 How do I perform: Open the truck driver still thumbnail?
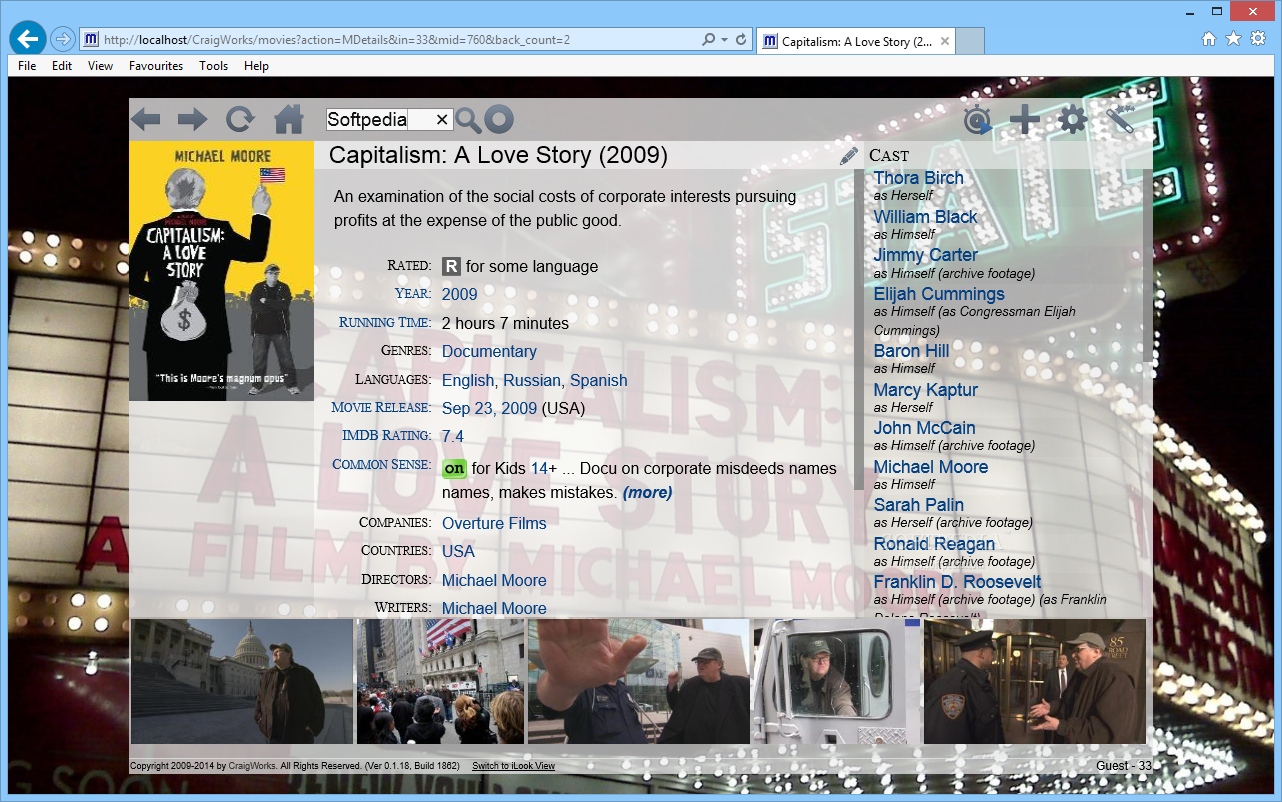point(836,681)
